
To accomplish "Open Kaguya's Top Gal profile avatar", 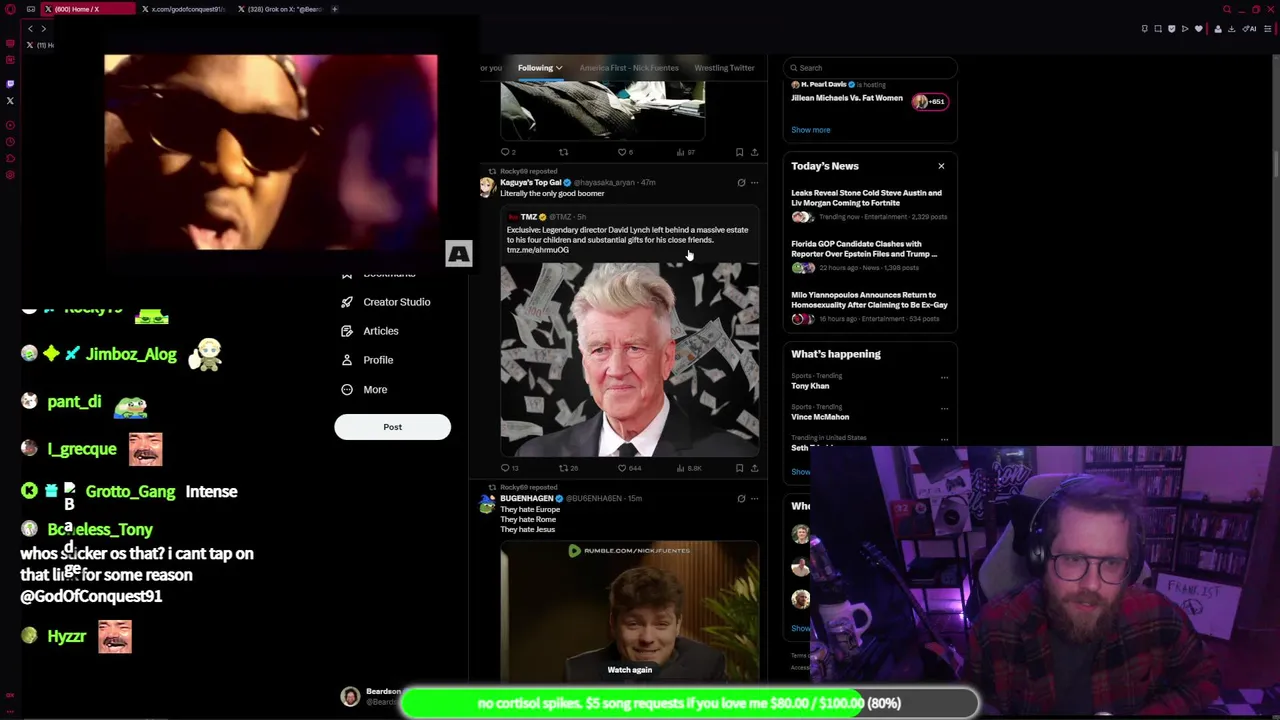I will pyautogui.click(x=487, y=187).
